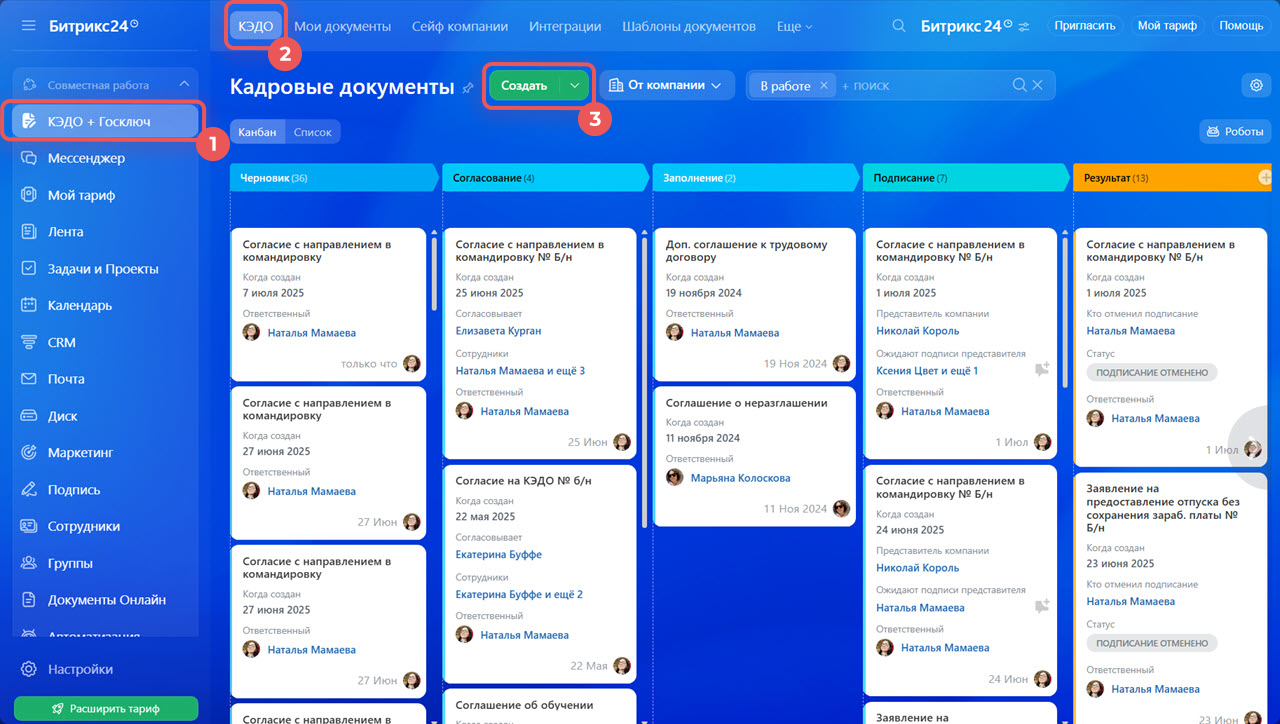Open Маркетинг in the sidebar
This screenshot has width=1280, height=724.
(x=81, y=453)
